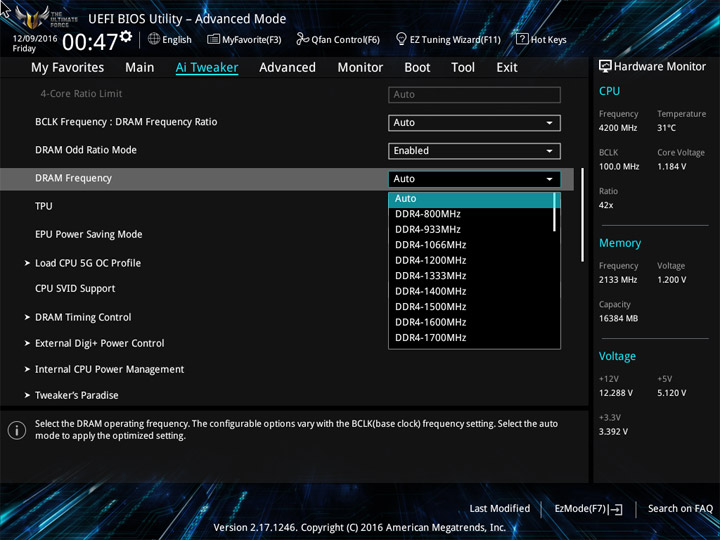Click the Hardware Monitor screen icon

point(605,66)
